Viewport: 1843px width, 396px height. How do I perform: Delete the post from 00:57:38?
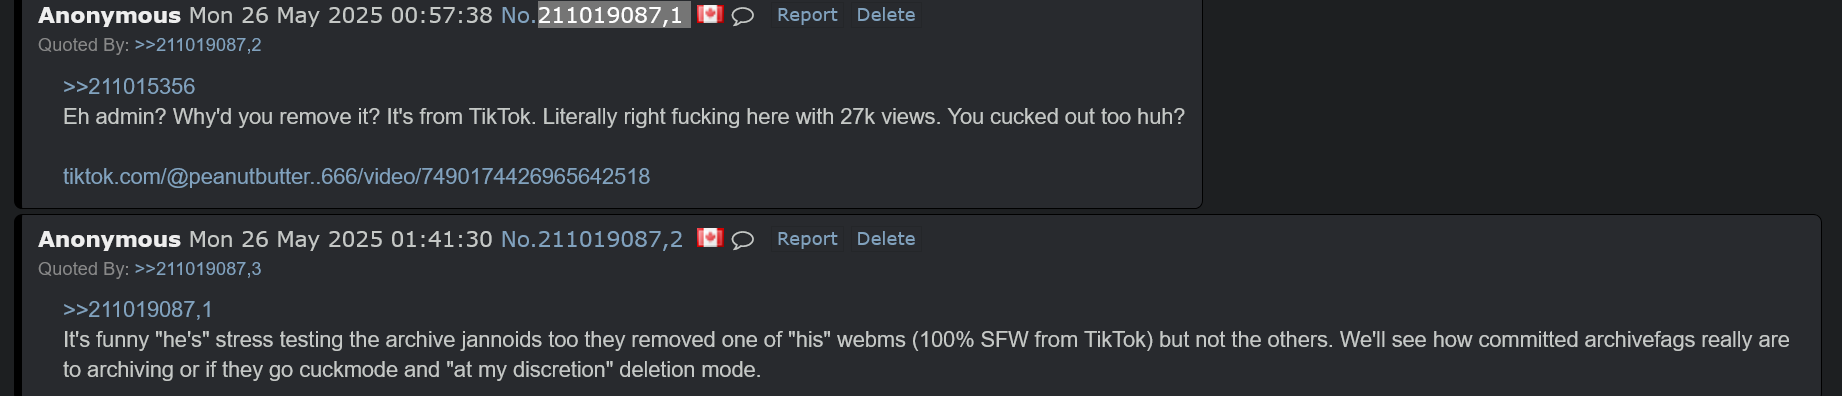click(886, 15)
